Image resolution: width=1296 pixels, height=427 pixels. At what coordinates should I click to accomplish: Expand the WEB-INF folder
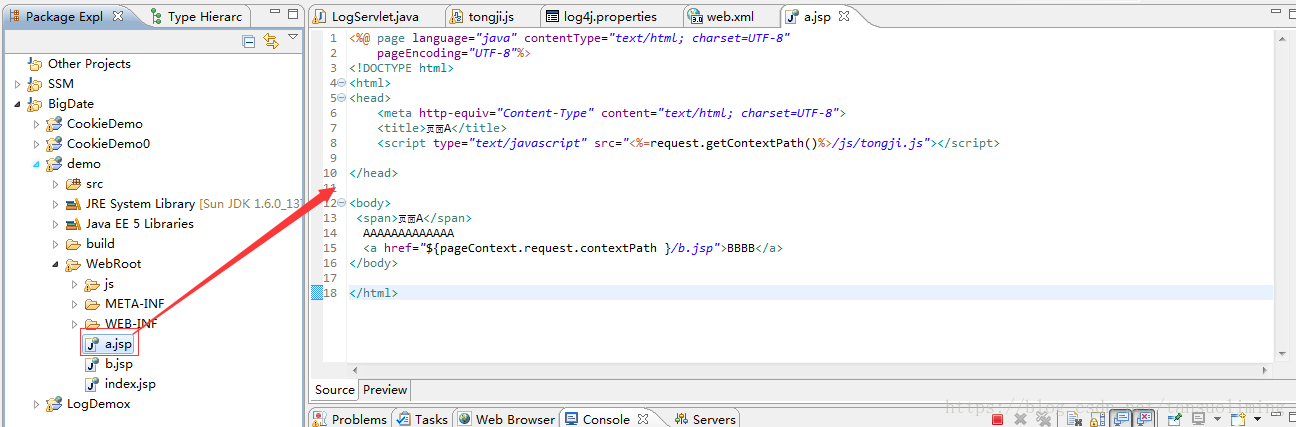point(75,324)
